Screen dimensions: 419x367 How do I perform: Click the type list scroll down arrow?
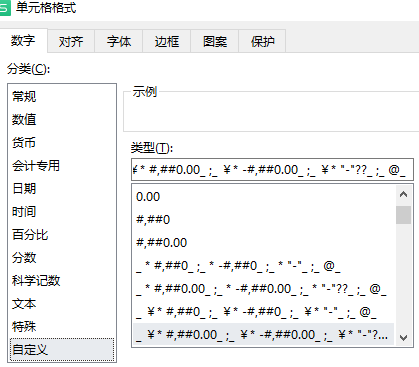click(403, 338)
